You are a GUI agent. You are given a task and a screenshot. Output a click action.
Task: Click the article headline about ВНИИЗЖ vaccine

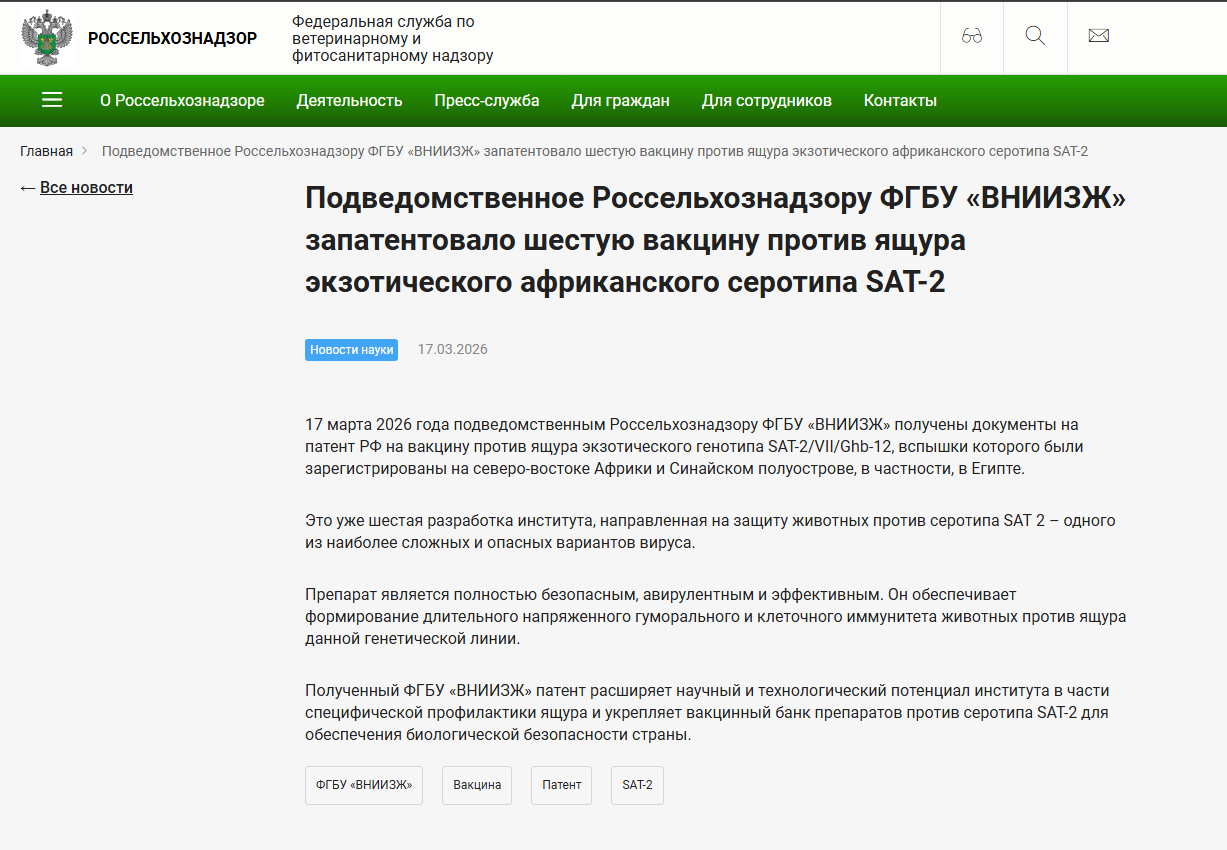click(x=715, y=240)
